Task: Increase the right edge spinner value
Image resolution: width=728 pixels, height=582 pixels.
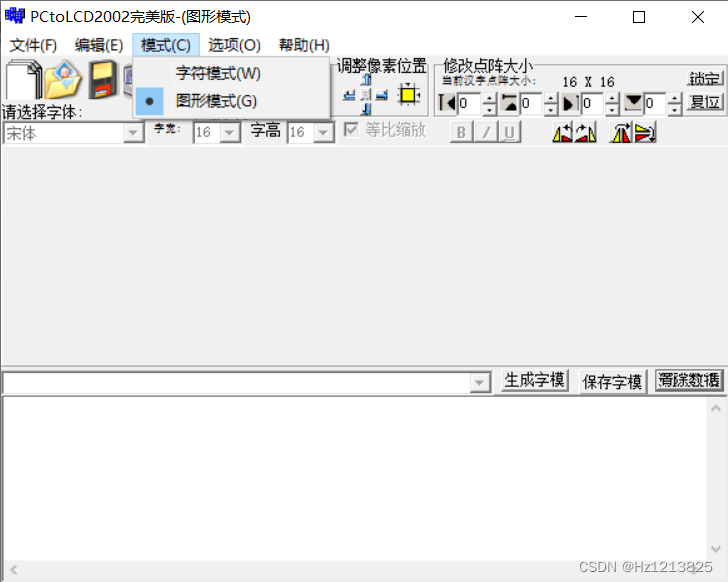Action: pyautogui.click(x=612, y=98)
